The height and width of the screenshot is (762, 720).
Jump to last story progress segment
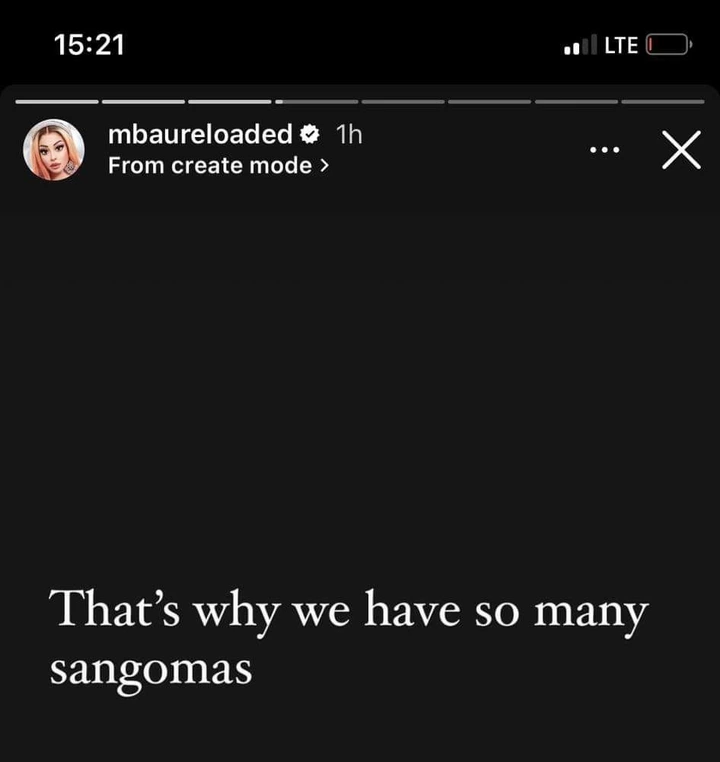[663, 102]
